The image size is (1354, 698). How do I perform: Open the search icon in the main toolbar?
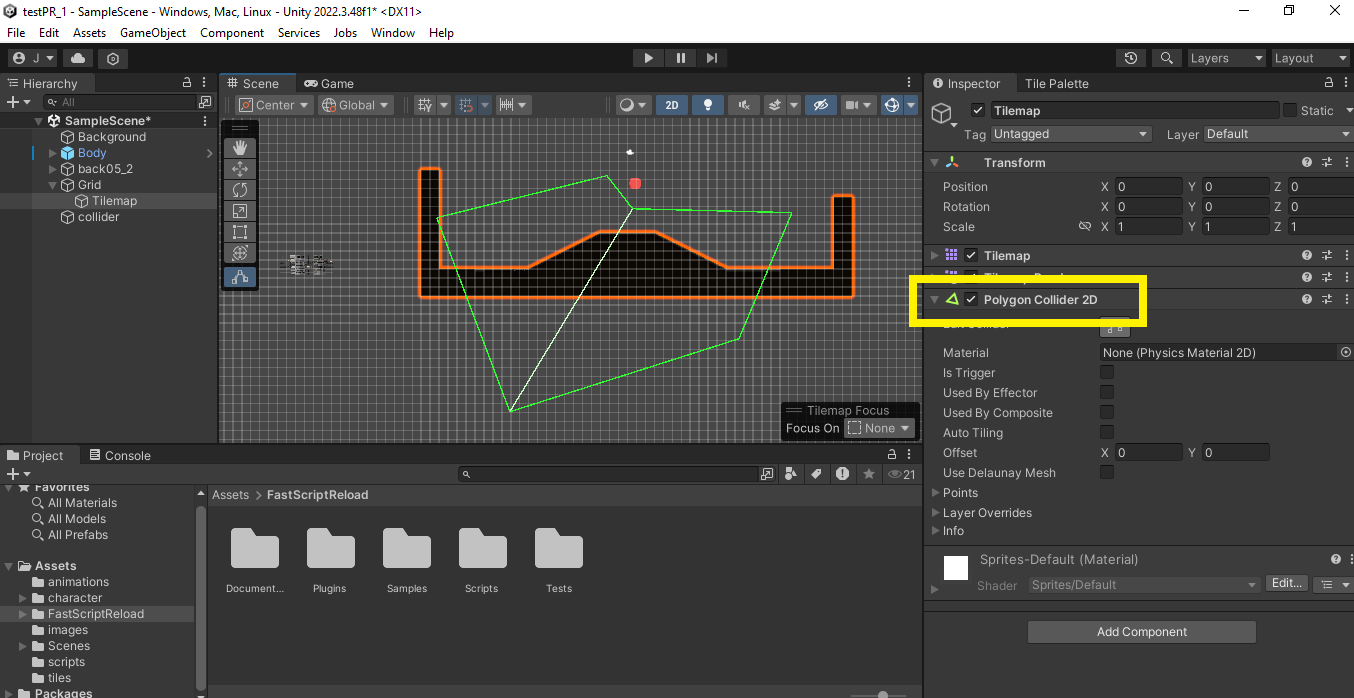coord(1166,58)
